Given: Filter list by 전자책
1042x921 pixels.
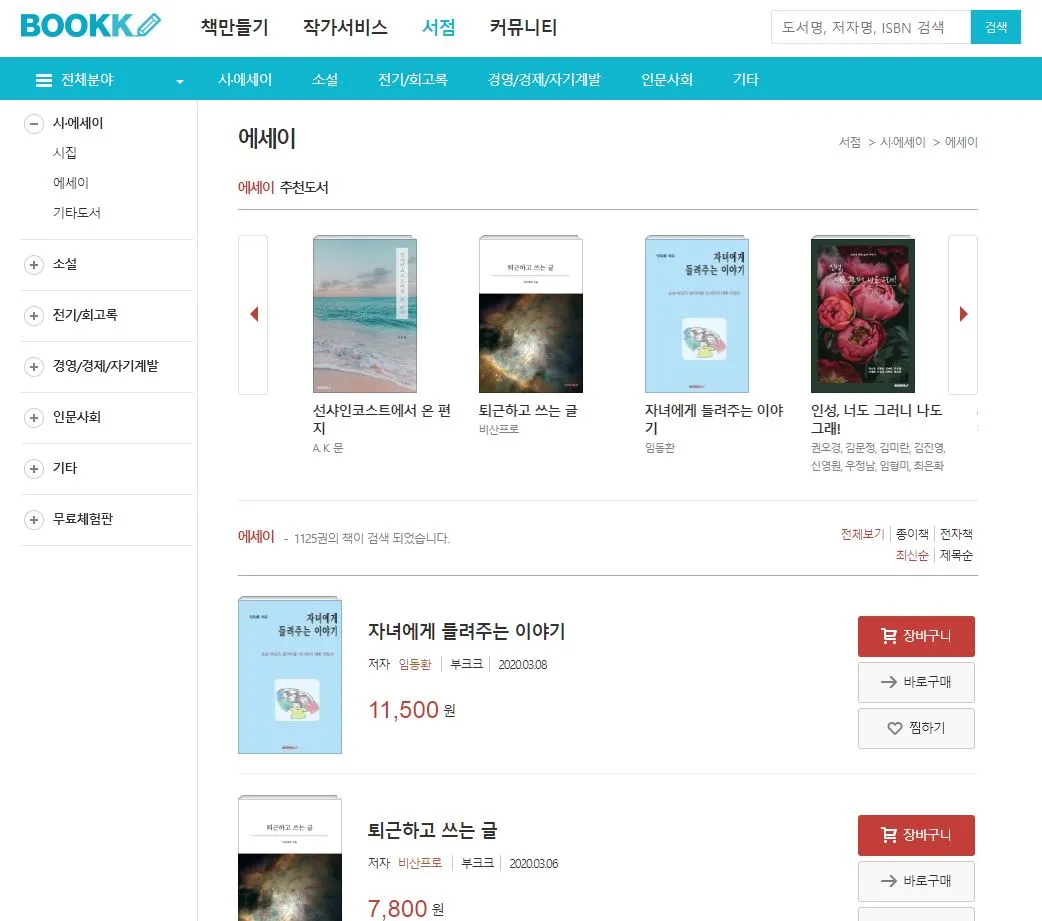Looking at the screenshot, I should point(956,534).
